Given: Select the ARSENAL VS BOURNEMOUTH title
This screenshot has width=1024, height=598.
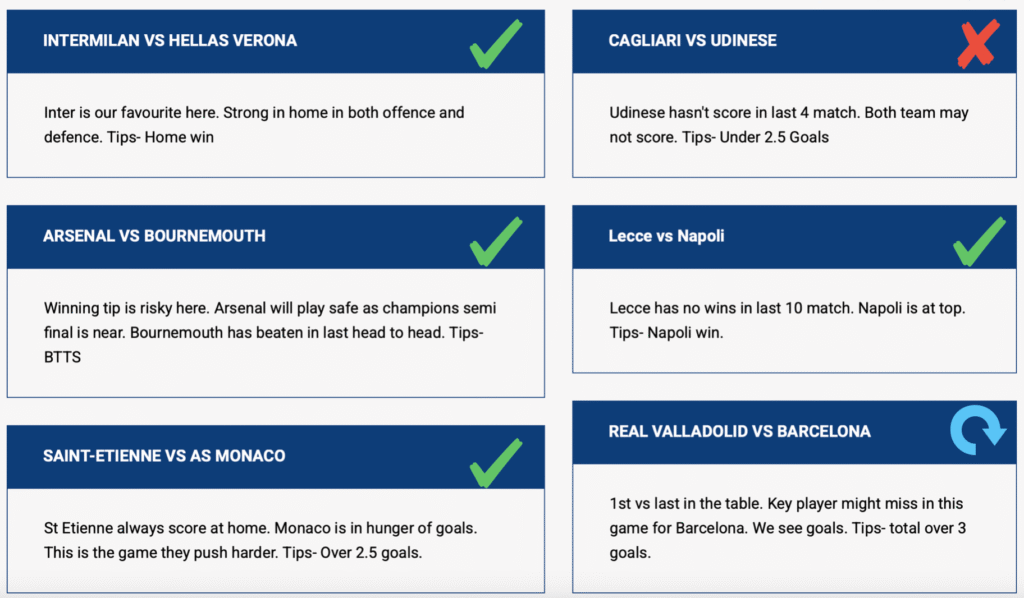Looking at the screenshot, I should 154,236.
